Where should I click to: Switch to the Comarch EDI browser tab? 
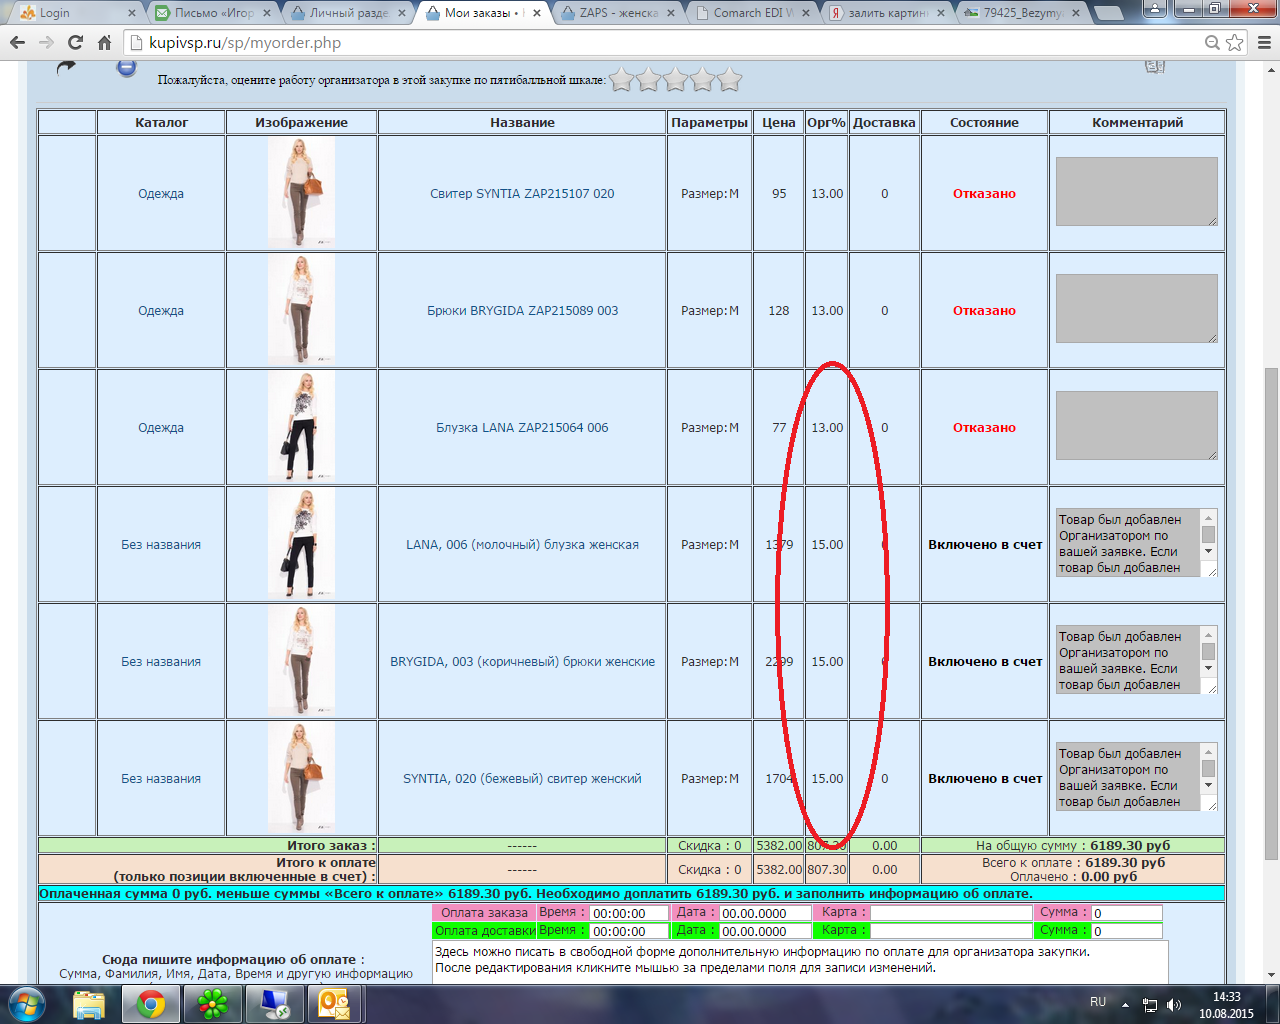752,13
